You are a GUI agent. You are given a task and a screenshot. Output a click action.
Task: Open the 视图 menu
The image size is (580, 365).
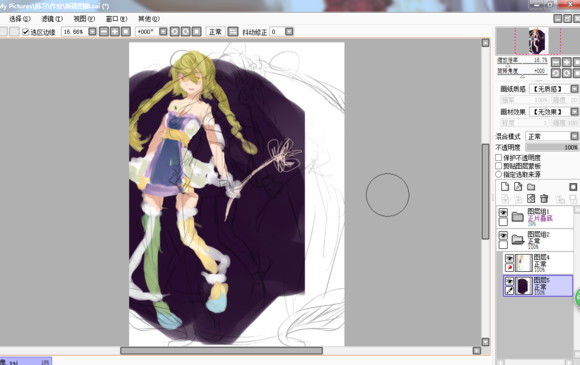[x=84, y=19]
